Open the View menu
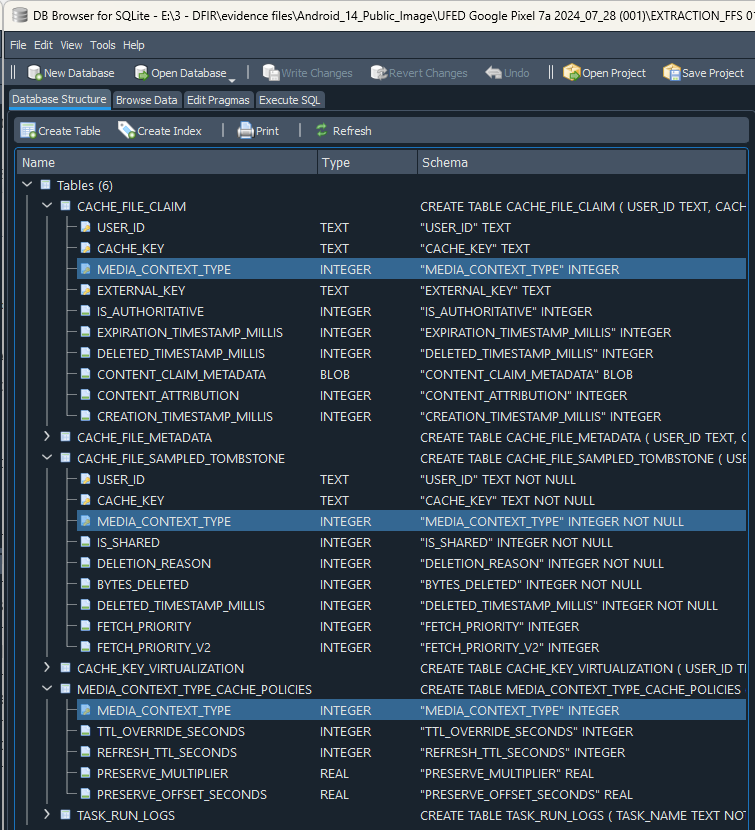This screenshot has width=755, height=830. (71, 45)
